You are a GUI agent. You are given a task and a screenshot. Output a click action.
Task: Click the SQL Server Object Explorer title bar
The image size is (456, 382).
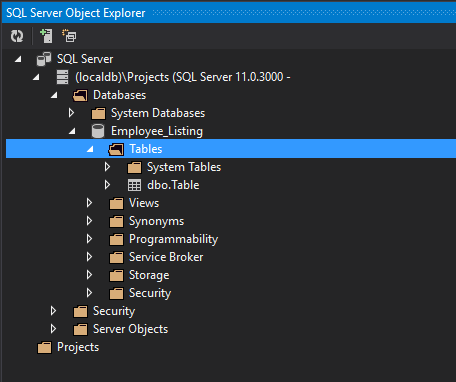[x=229, y=13]
